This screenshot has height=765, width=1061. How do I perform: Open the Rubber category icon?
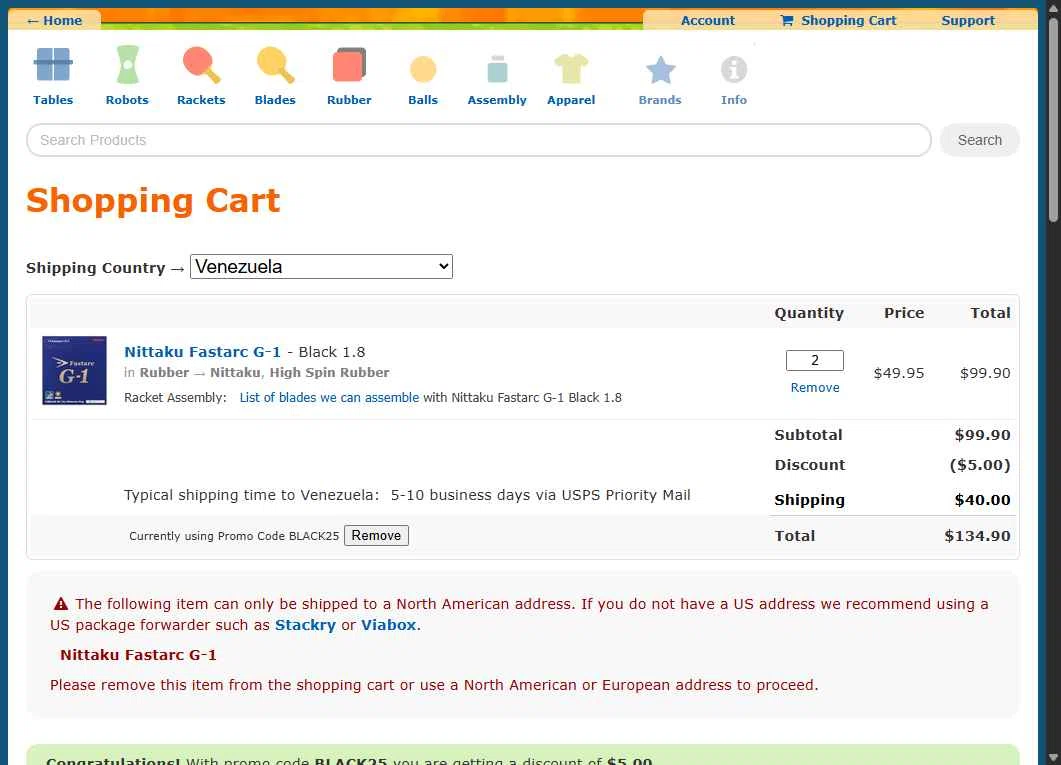point(349,65)
